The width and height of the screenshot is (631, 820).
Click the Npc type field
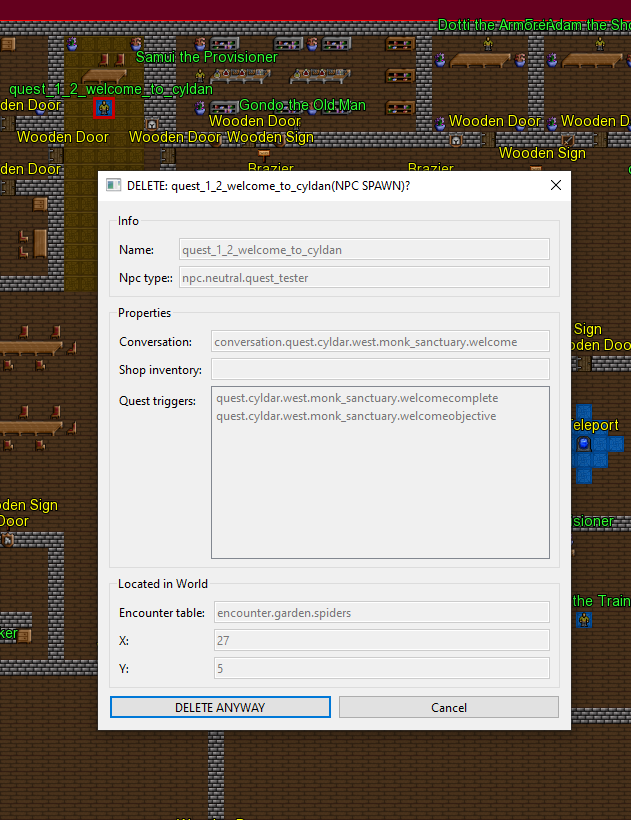pos(364,277)
